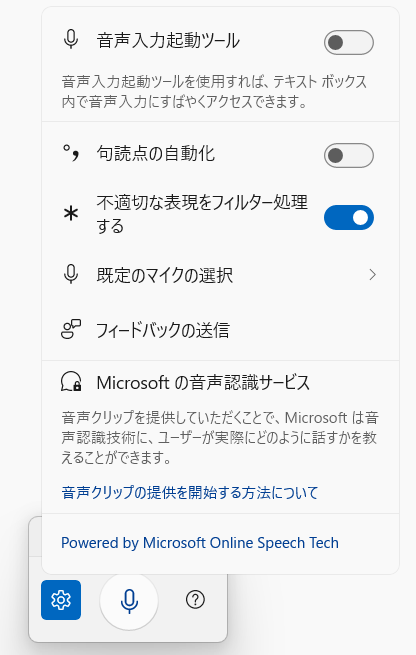Click the speech privacy icon next to Microsoft の音声認識サービス
Image resolution: width=416 pixels, height=655 pixels.
pos(71,382)
